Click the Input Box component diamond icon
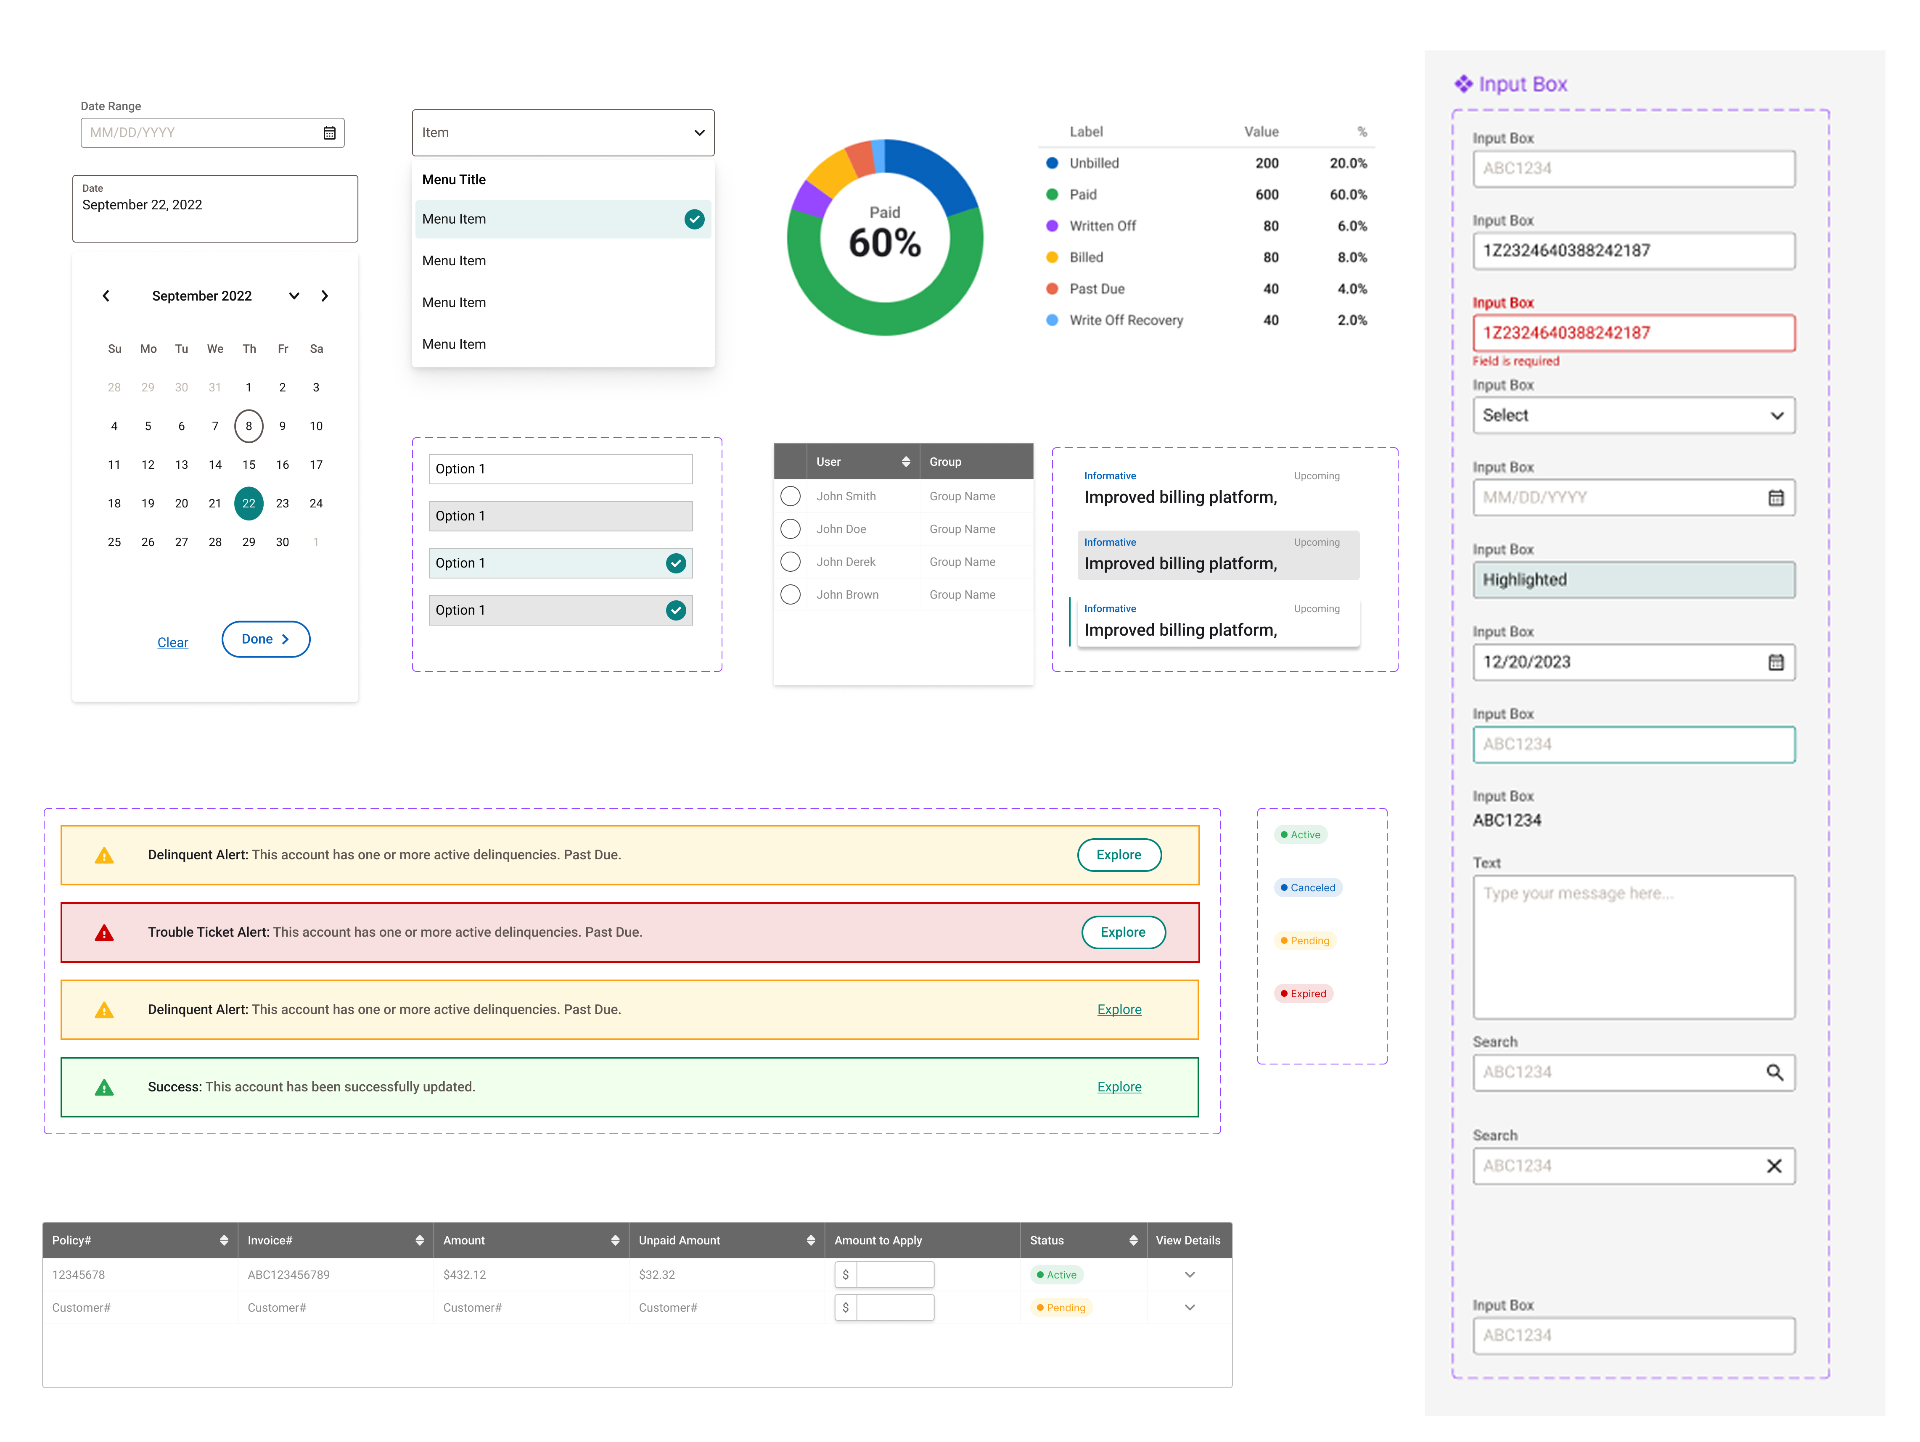This screenshot has height=1442, width=1920. point(1464,84)
